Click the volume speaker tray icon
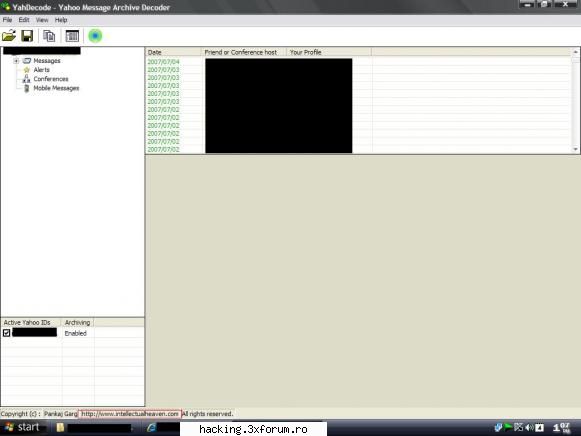The height and width of the screenshot is (436, 581). click(x=529, y=428)
